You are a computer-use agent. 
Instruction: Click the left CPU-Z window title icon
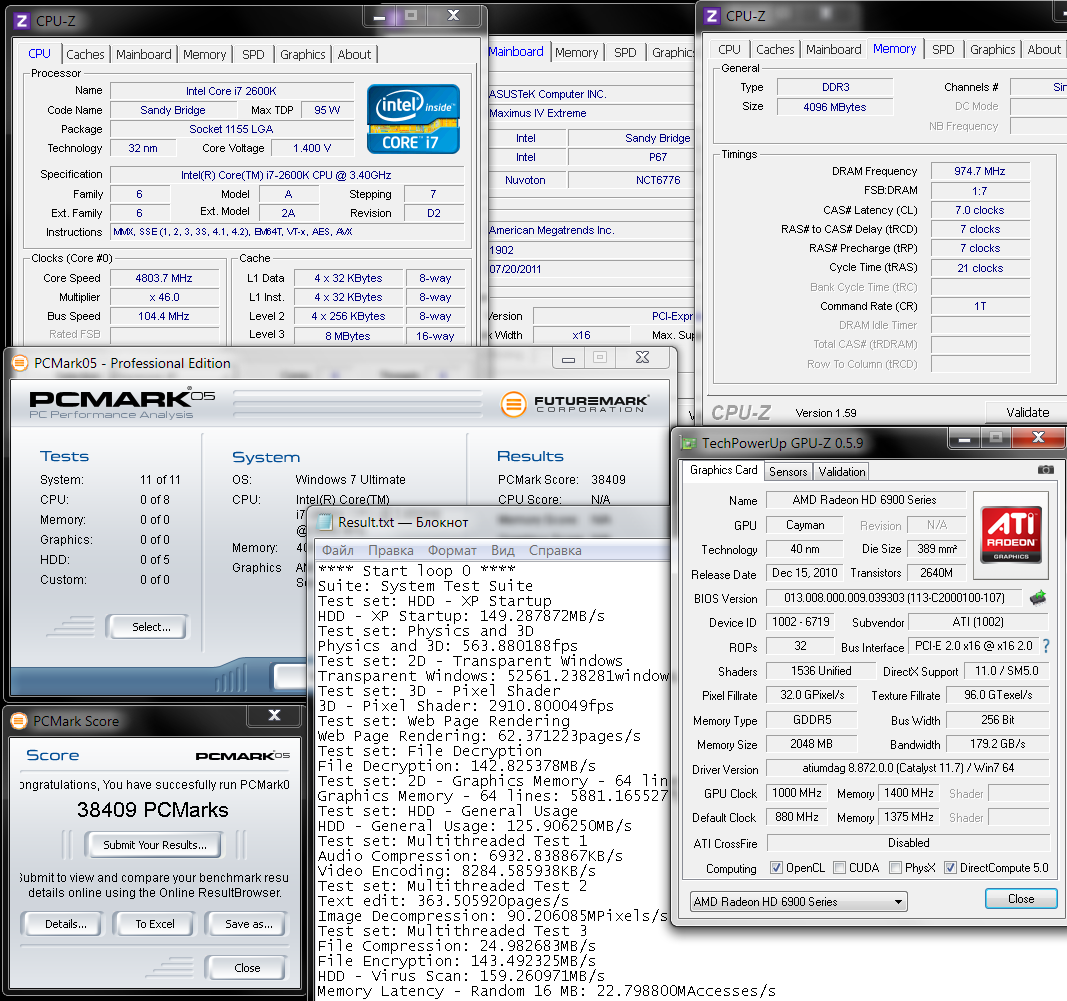coord(22,21)
